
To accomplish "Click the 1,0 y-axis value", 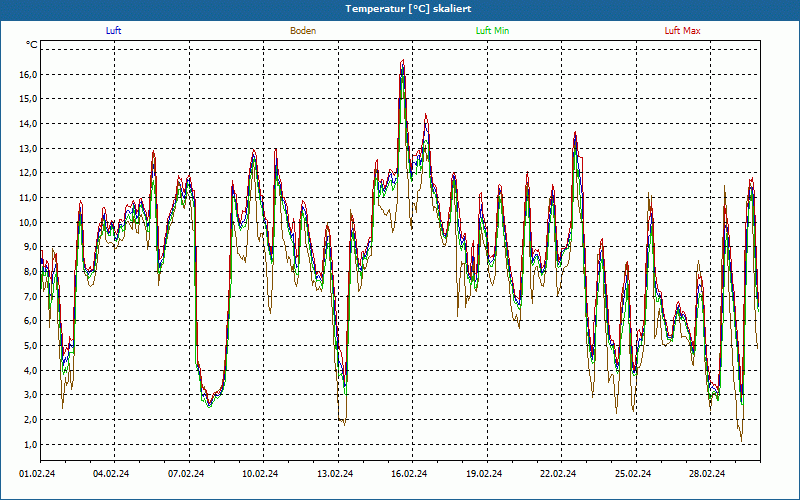I will tap(30, 444).
